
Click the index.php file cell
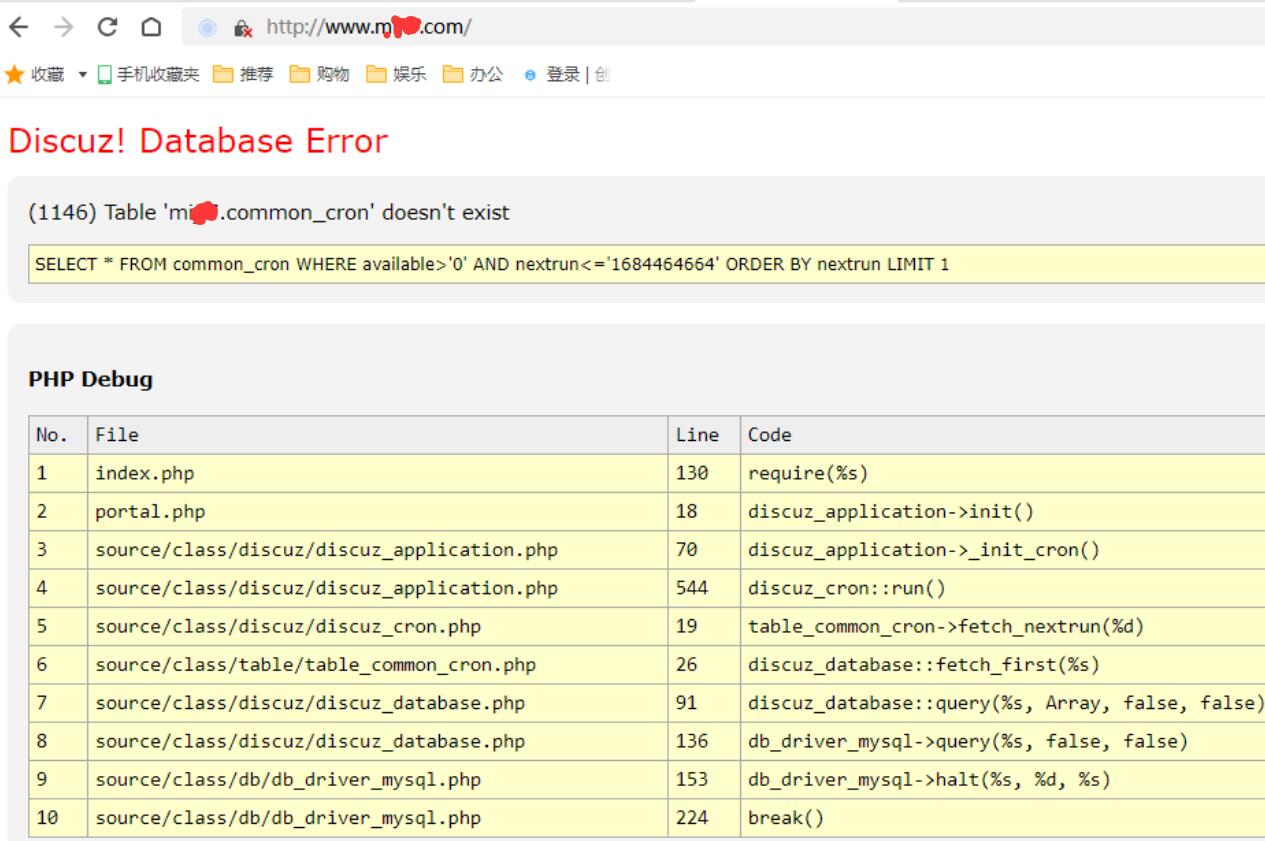(378, 473)
